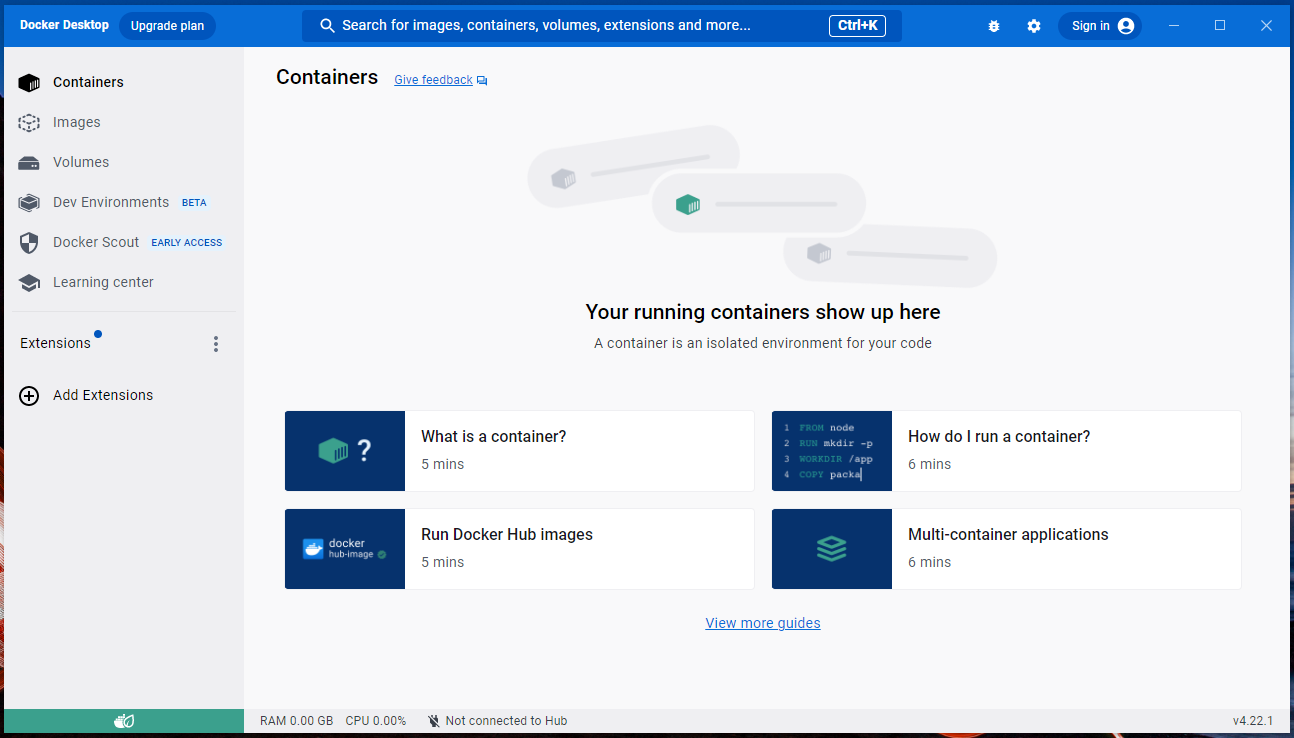1294x738 pixels.
Task: Click the Add Extensions label
Action: click(x=103, y=395)
